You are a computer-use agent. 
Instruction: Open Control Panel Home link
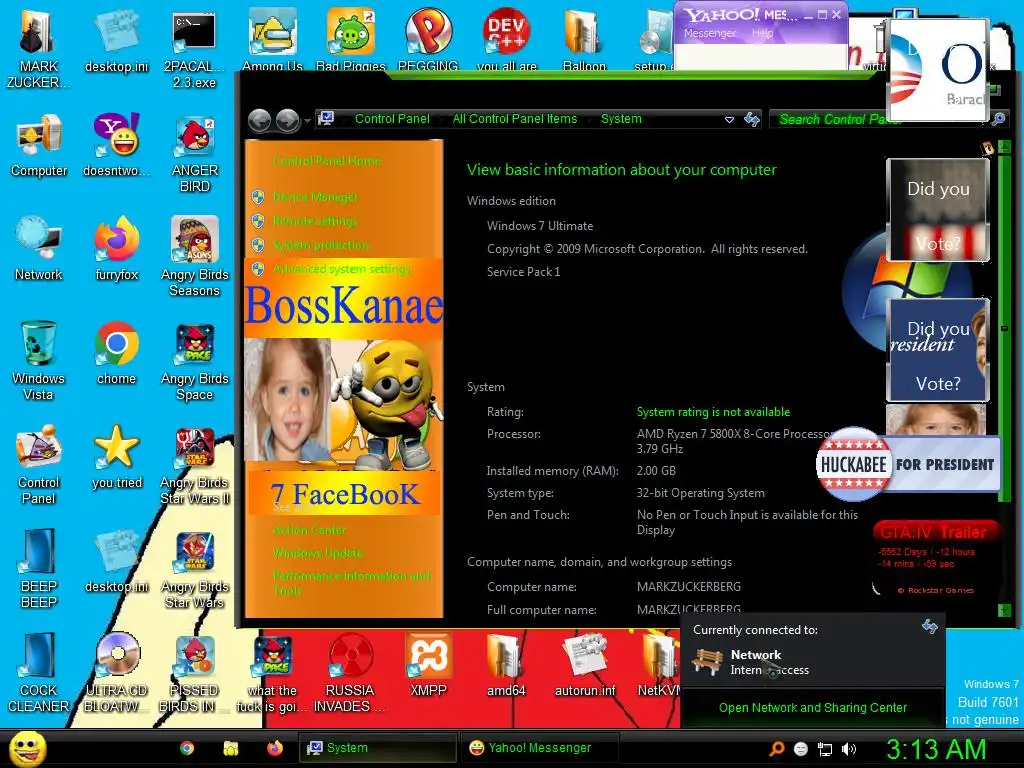tap(327, 161)
